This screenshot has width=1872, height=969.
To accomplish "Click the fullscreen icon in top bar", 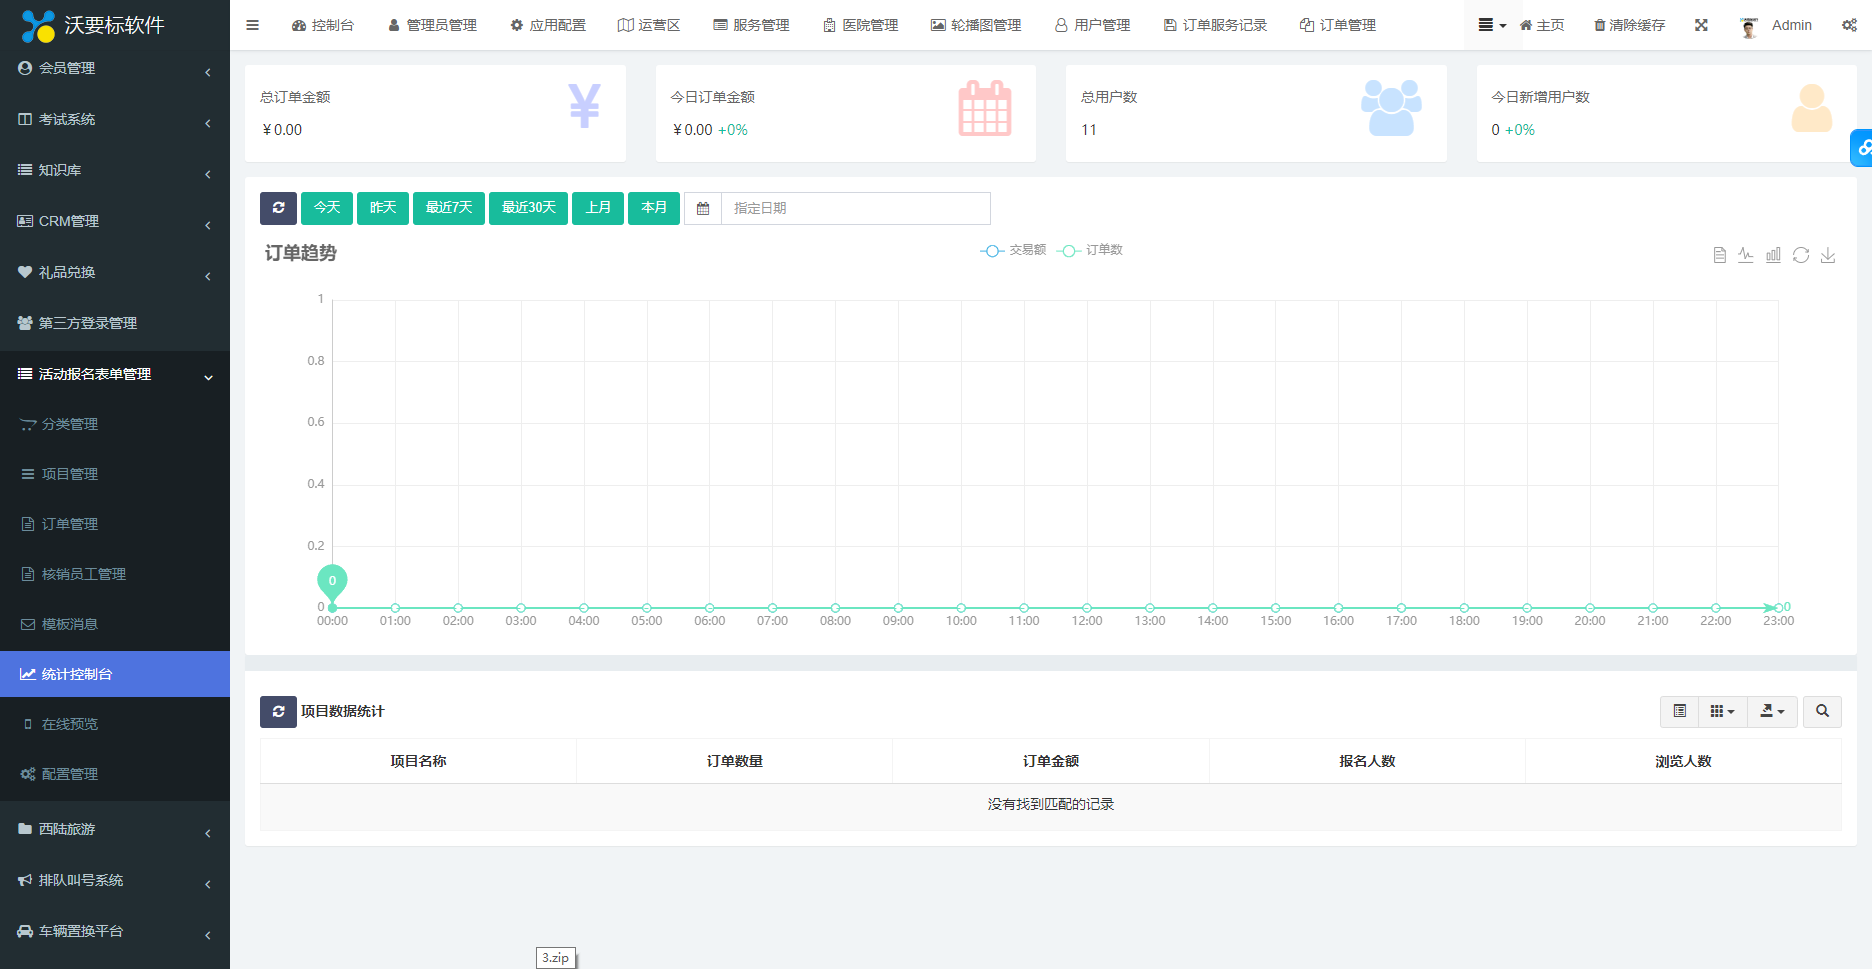I will click(x=1701, y=25).
